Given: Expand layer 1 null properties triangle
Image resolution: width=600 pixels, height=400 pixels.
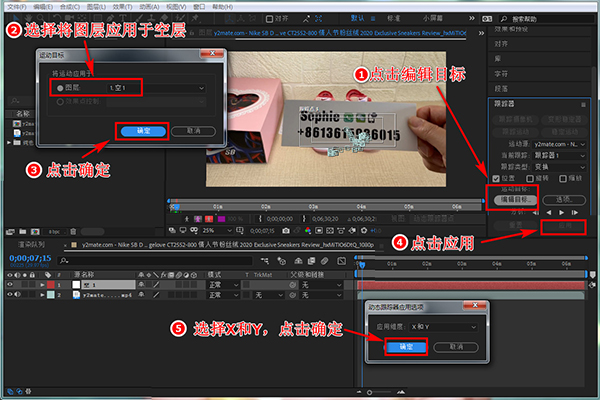Looking at the screenshot, I should pos(42,285).
